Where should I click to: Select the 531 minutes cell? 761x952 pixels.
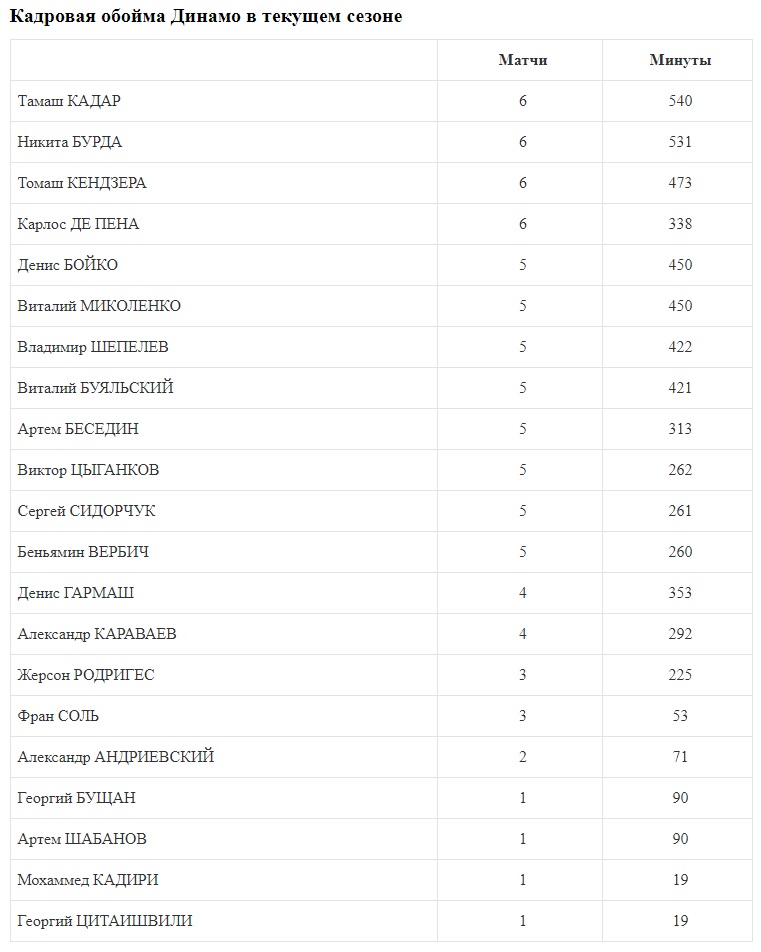680,142
